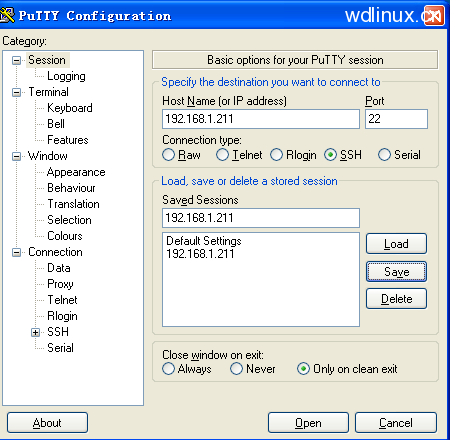Select Always for close window on exit
The width and height of the screenshot is (450, 440).
(168, 369)
